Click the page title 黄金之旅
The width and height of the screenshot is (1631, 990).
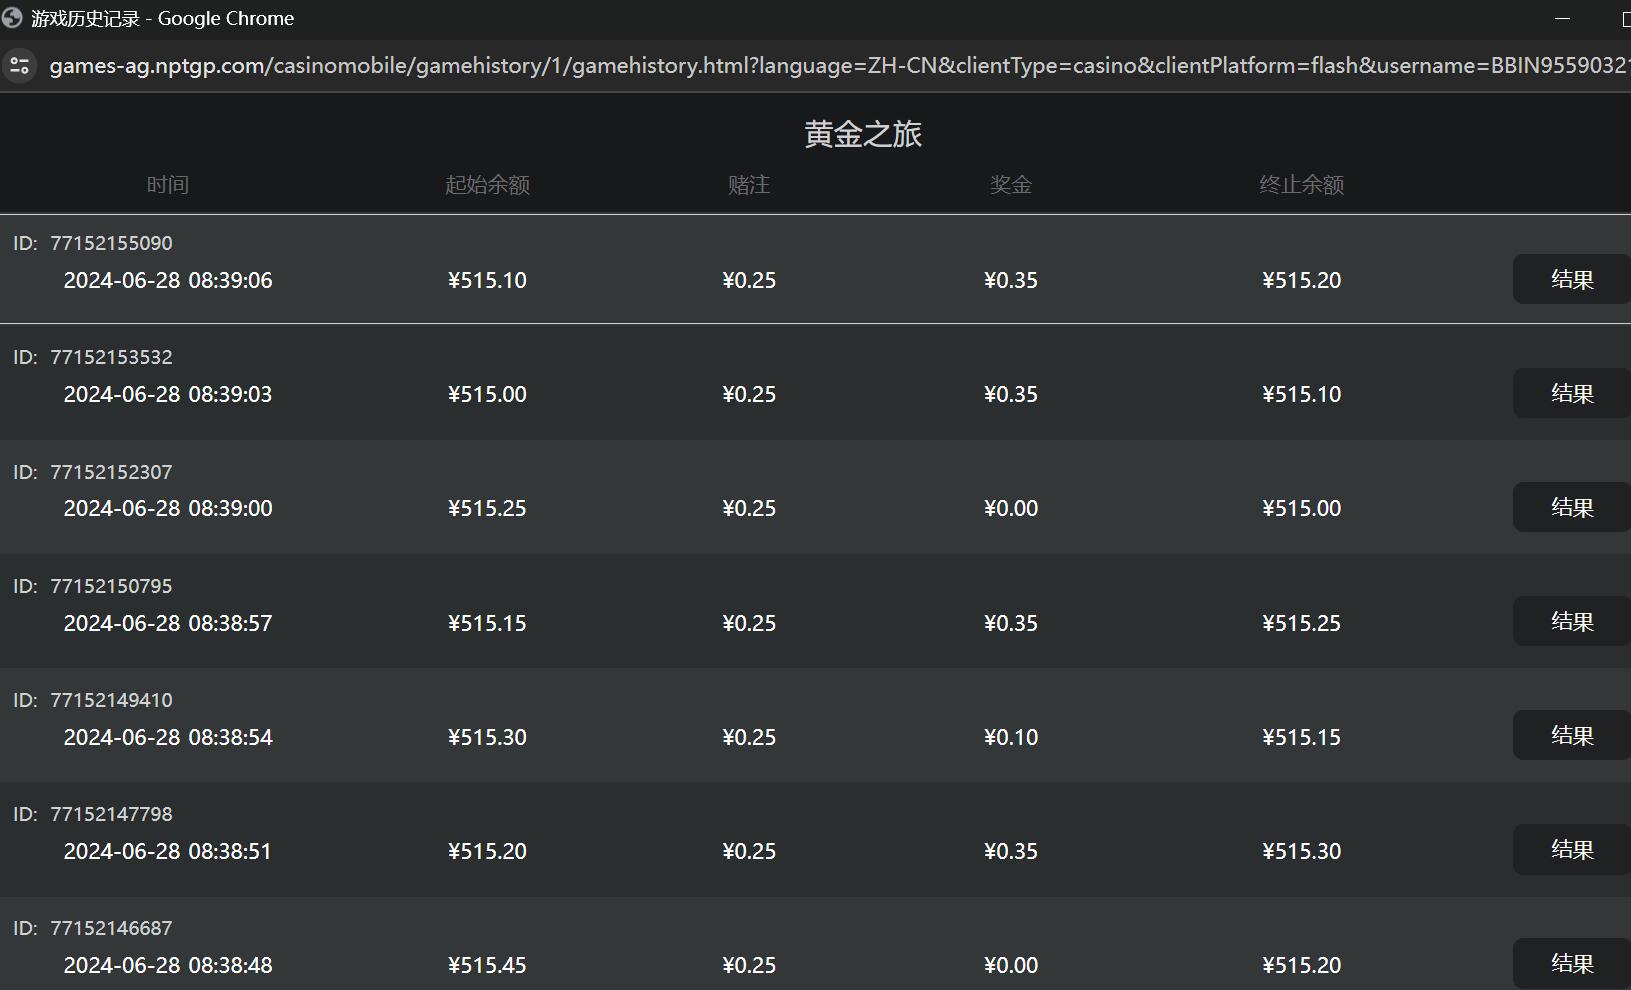[863, 133]
